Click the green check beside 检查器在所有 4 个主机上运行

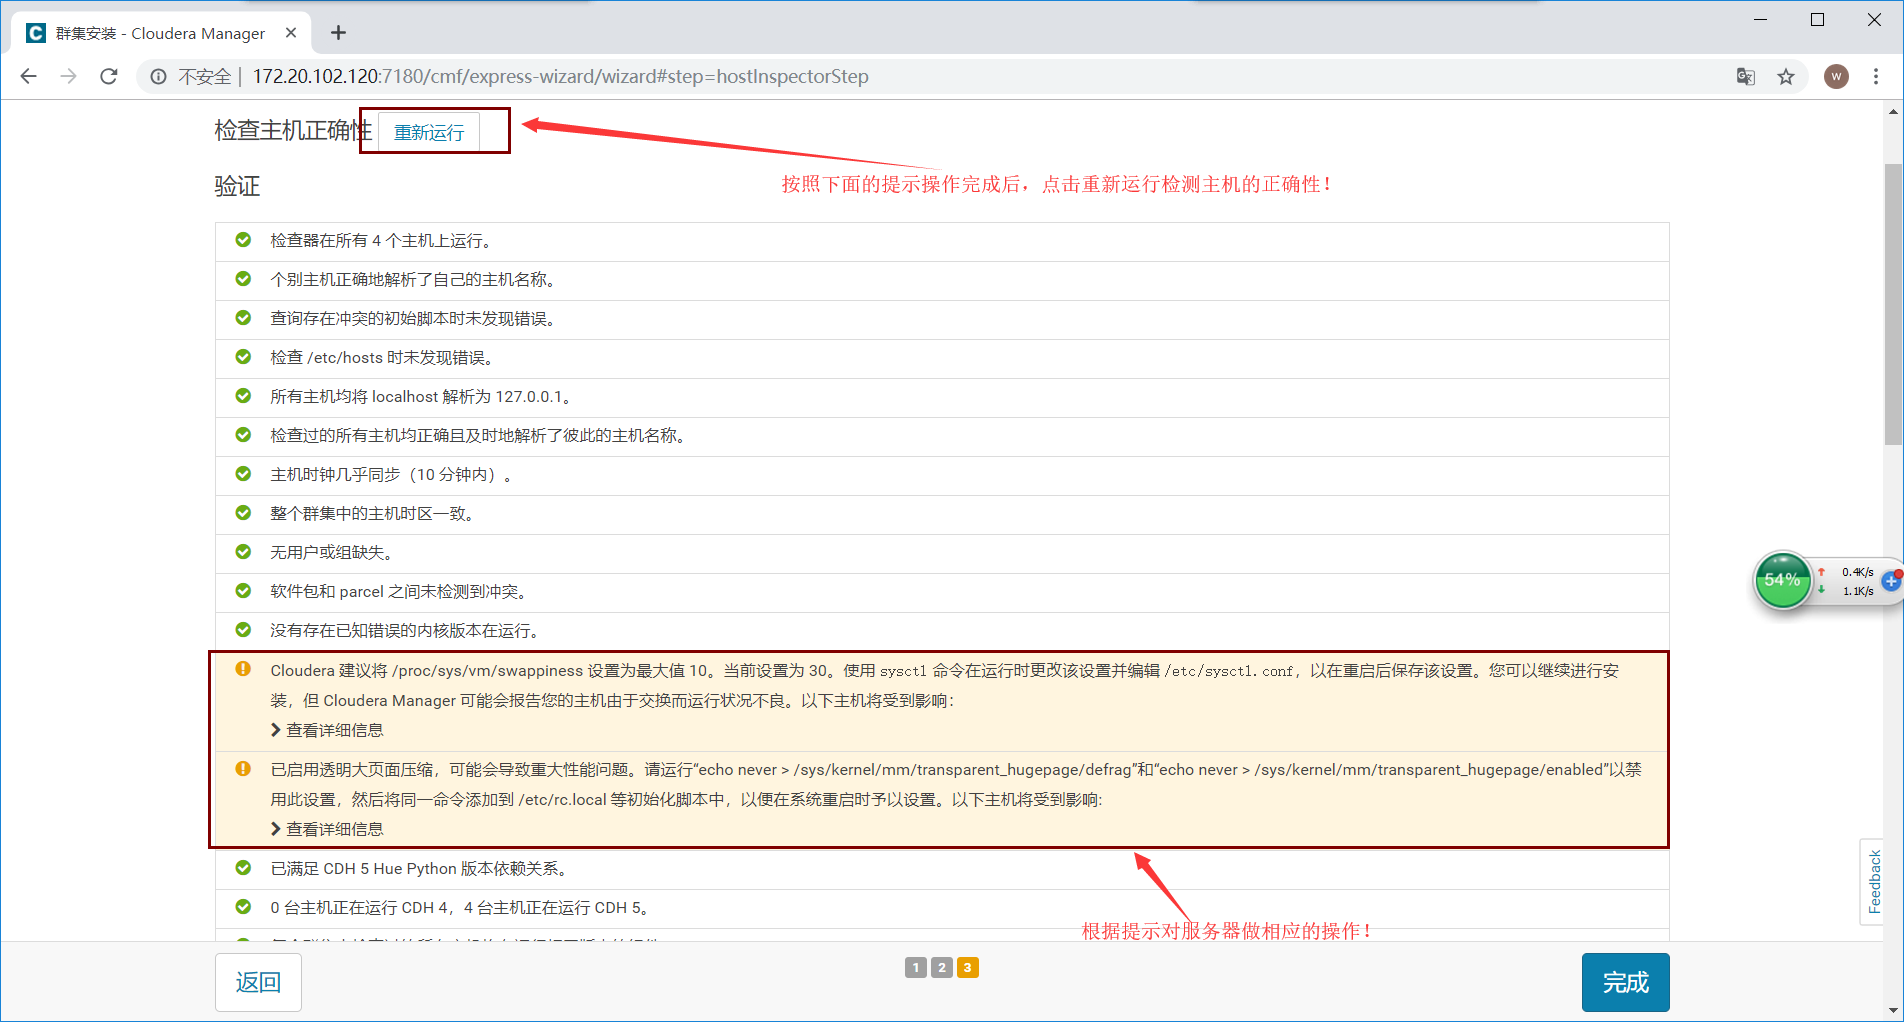point(243,240)
